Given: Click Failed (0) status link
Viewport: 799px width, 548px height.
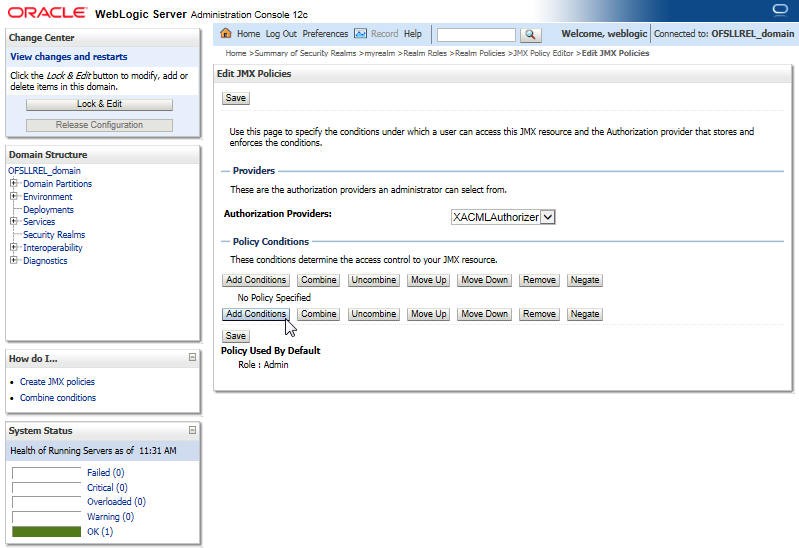Looking at the screenshot, I should 105,473.
